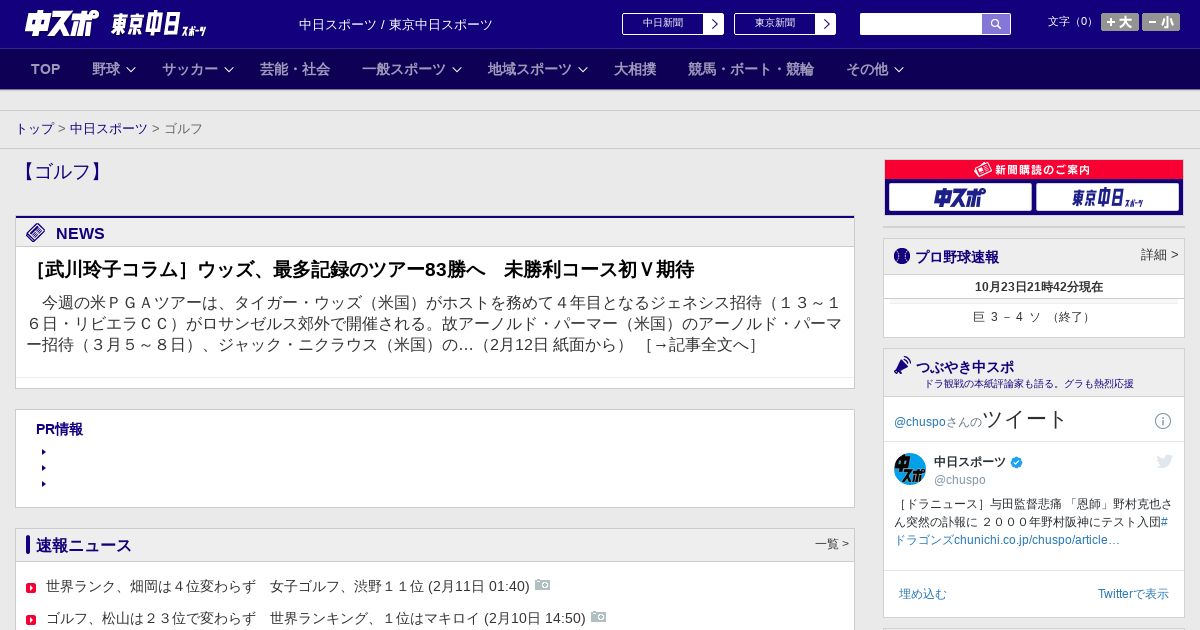Expand the 野球 dropdown chevron
The image size is (1200, 630).
[x=131, y=69]
